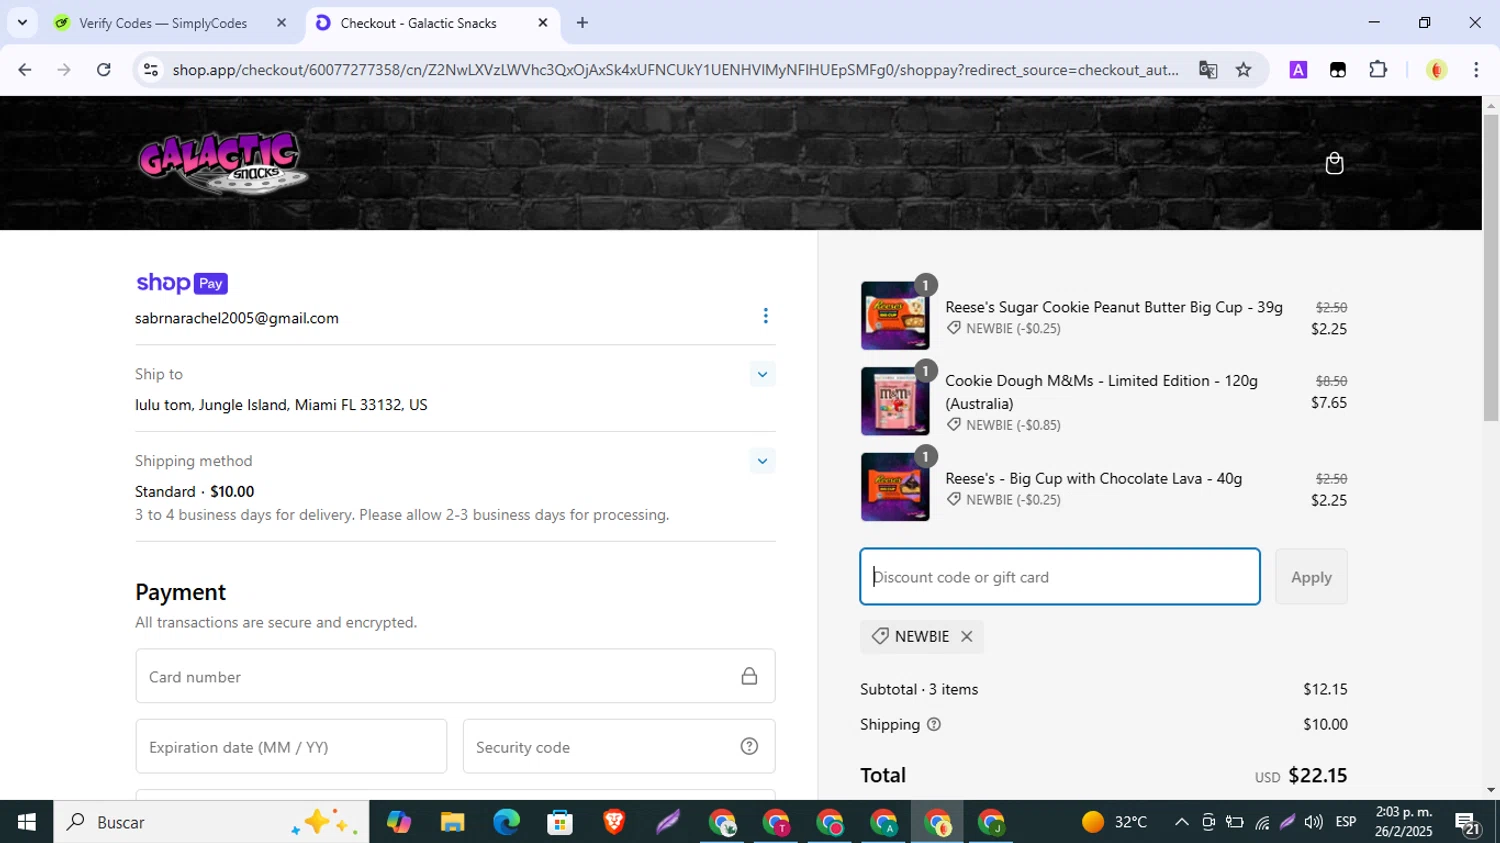Reload the checkout page
The width and height of the screenshot is (1500, 843).
(x=103, y=70)
